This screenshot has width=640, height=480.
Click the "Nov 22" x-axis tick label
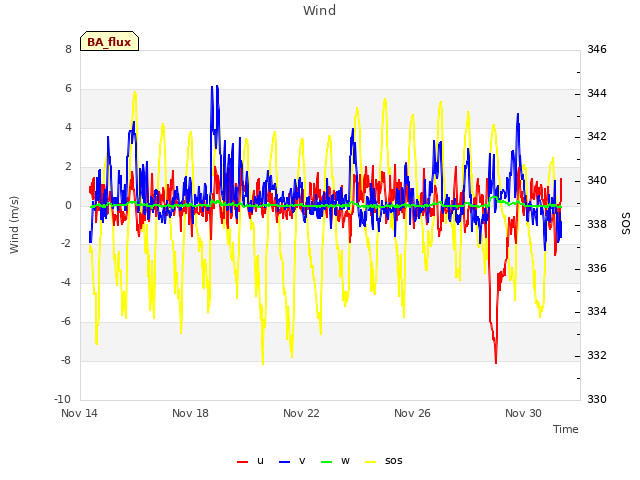click(x=301, y=413)
